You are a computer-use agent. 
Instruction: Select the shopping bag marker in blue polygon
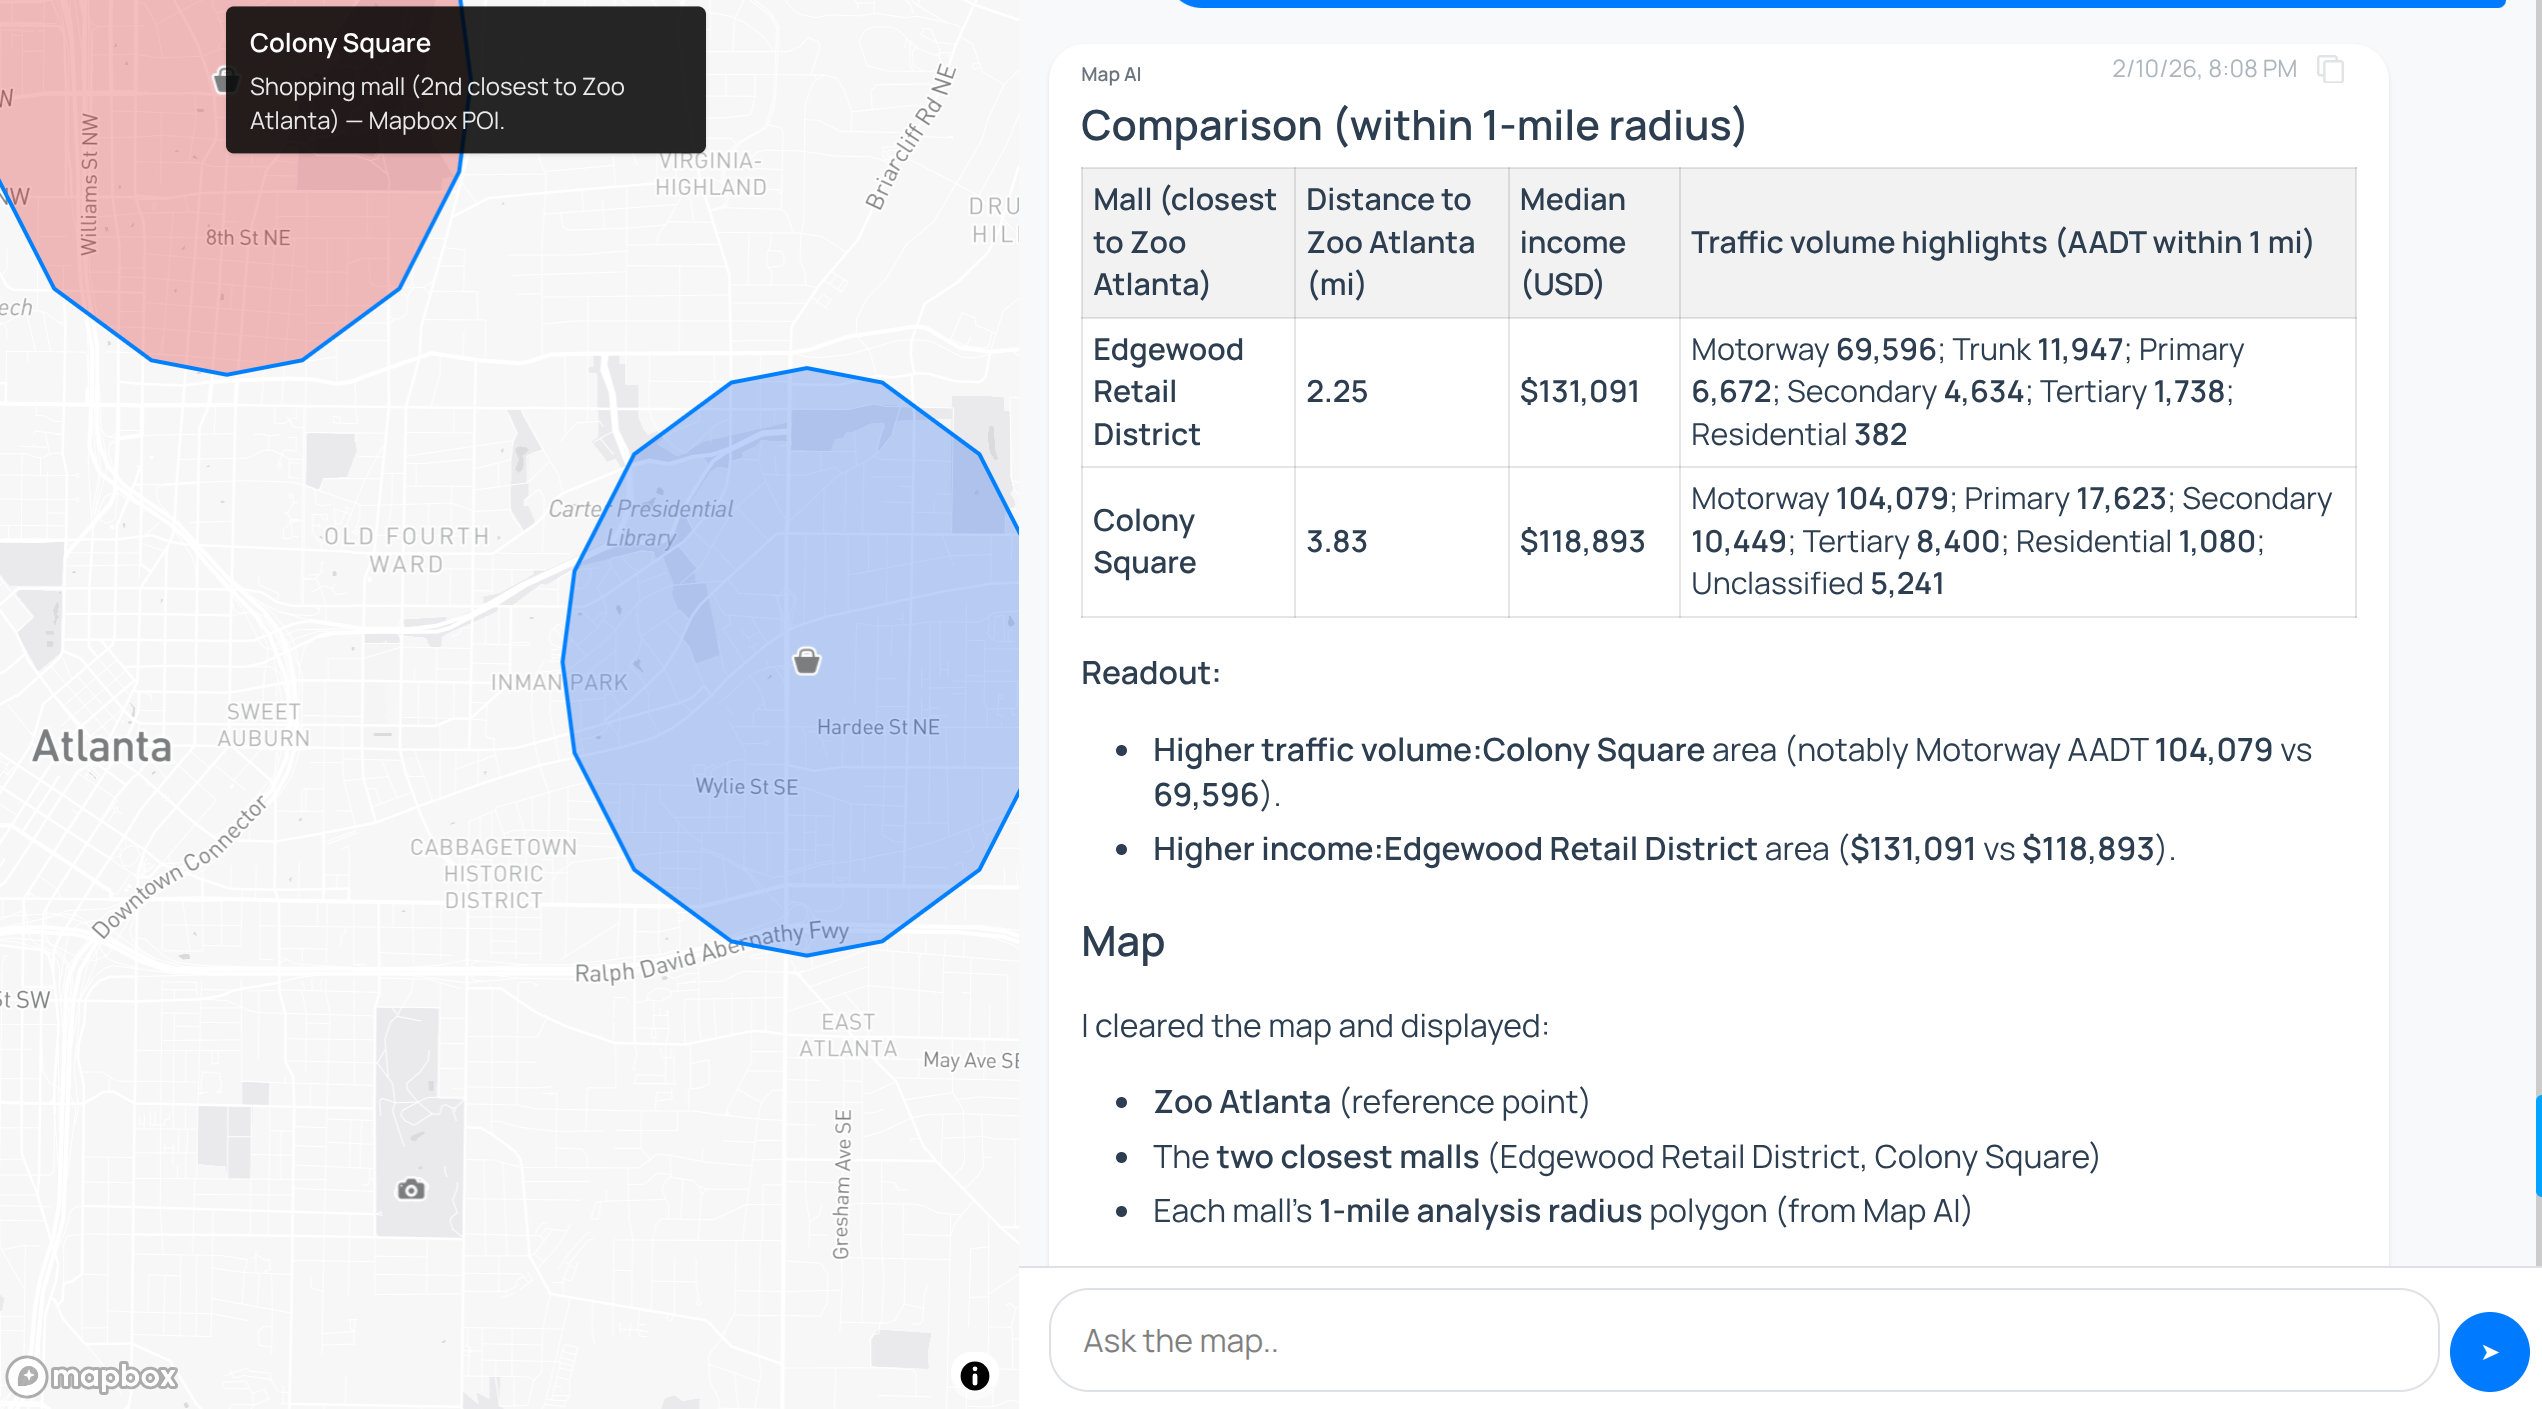(806, 661)
